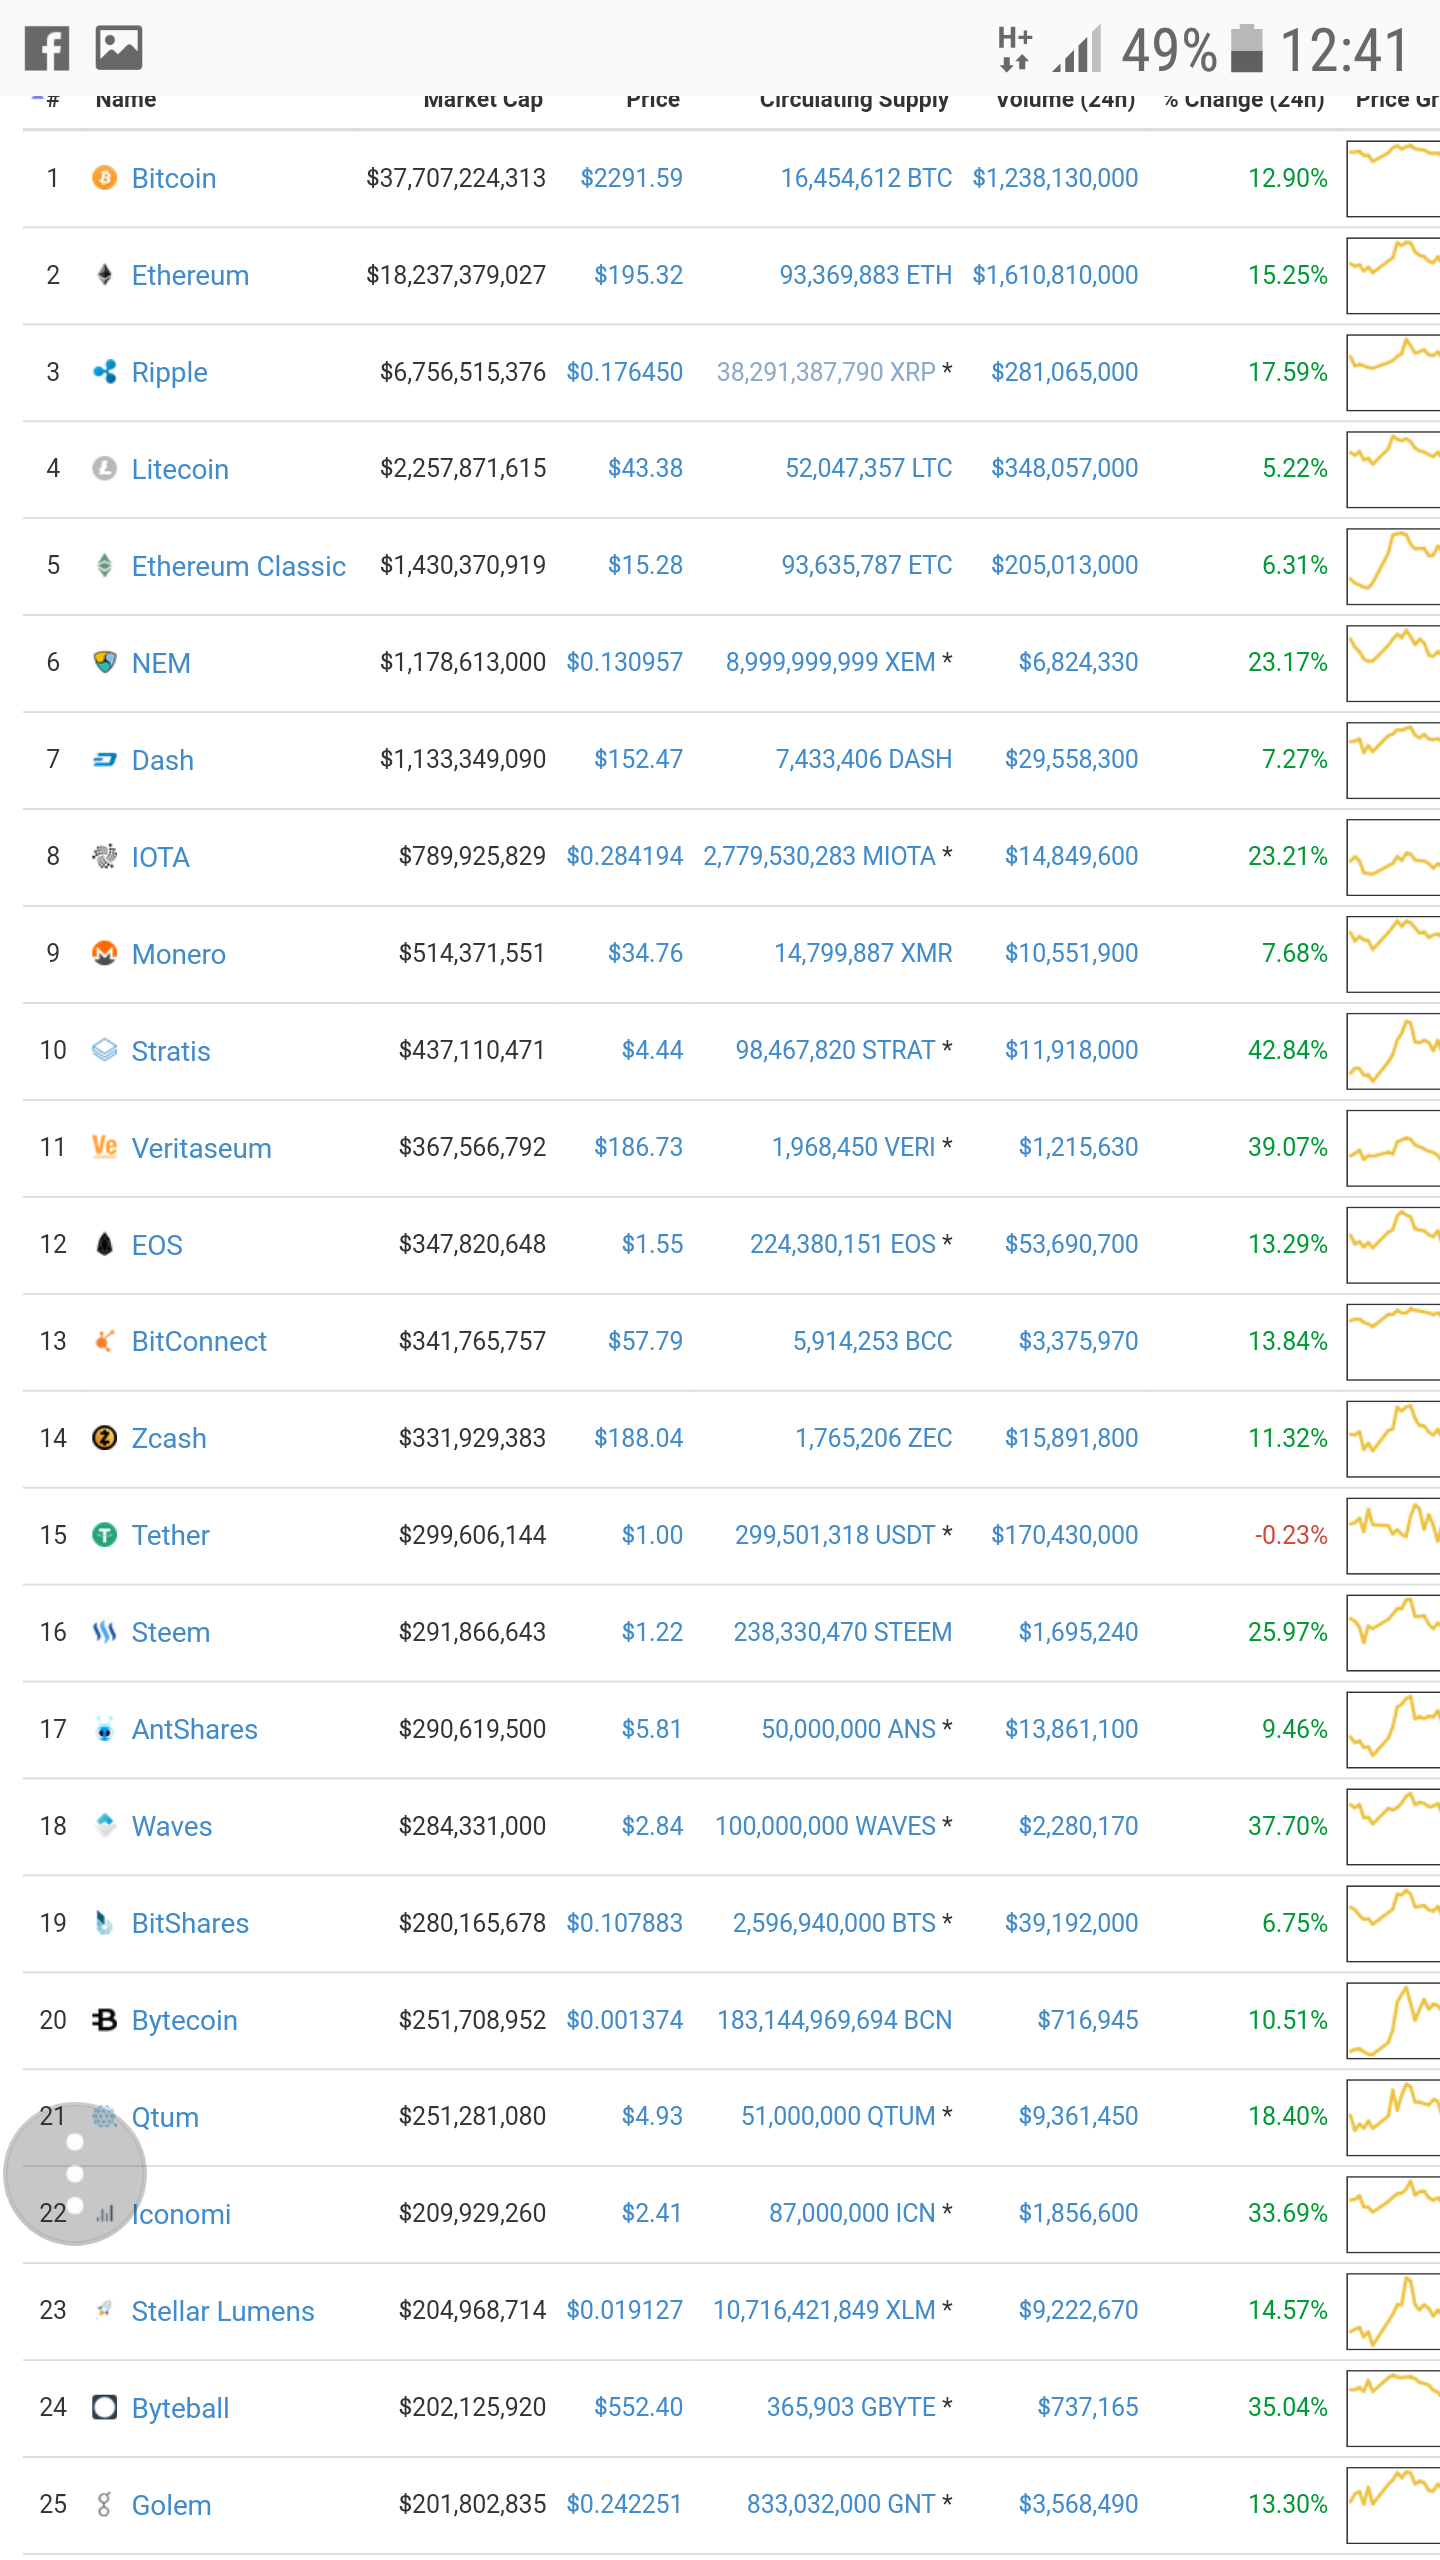Viewport: 1440px width, 2560px height.
Task: Tap the Stratis logo icon
Action: (x=104, y=1050)
